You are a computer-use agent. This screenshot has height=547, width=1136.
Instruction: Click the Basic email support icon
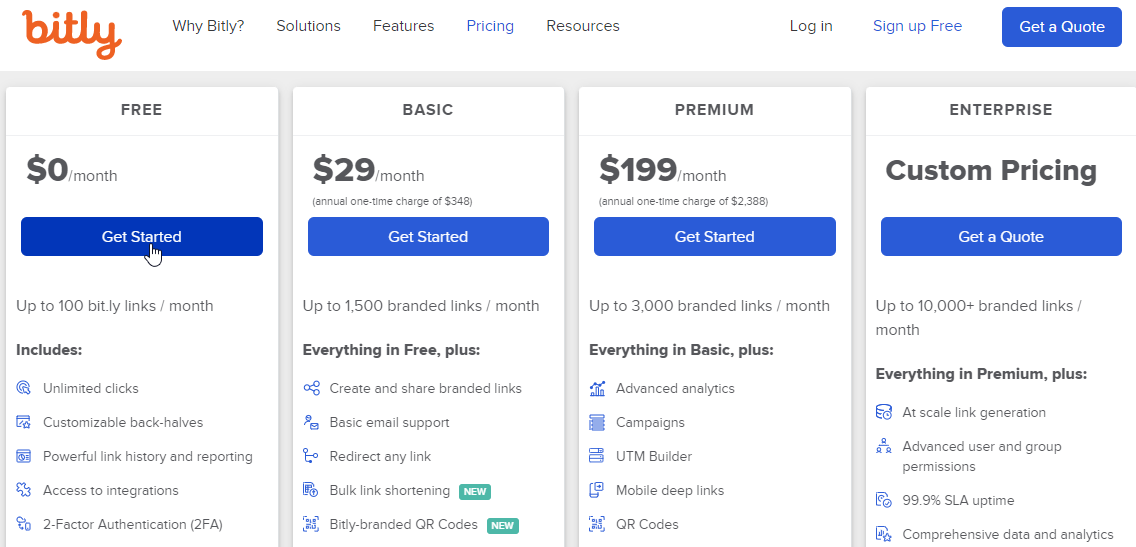tap(311, 422)
